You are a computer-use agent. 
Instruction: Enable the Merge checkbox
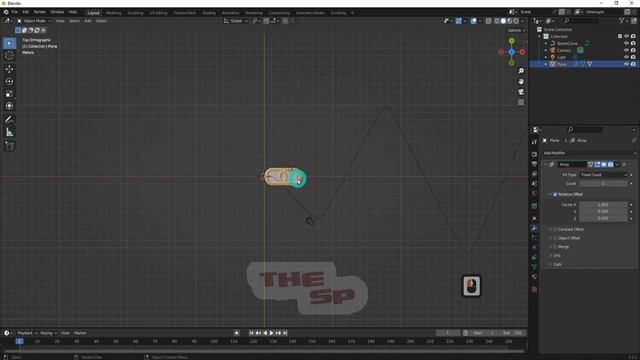555,247
